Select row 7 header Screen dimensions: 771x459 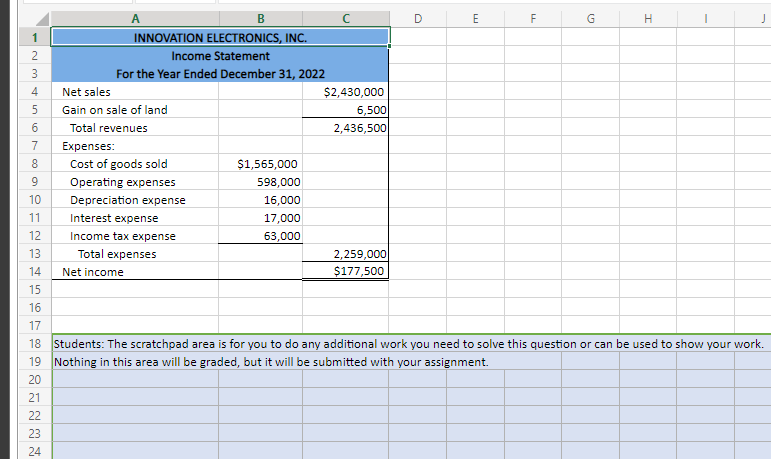tap(34, 146)
